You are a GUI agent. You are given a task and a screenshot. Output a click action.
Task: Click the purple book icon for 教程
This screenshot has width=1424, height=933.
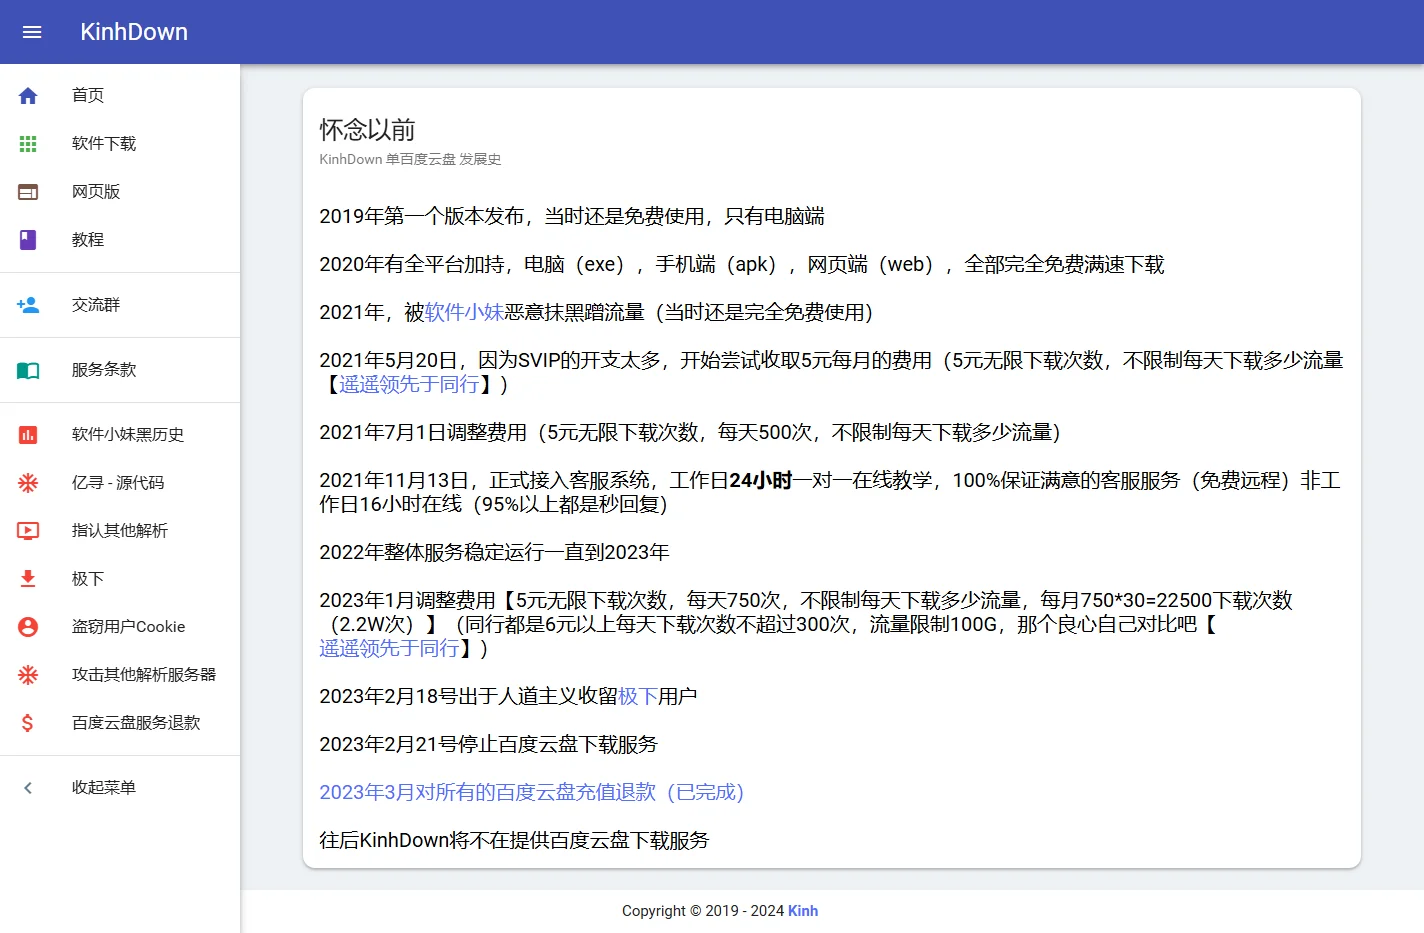pyautogui.click(x=28, y=240)
